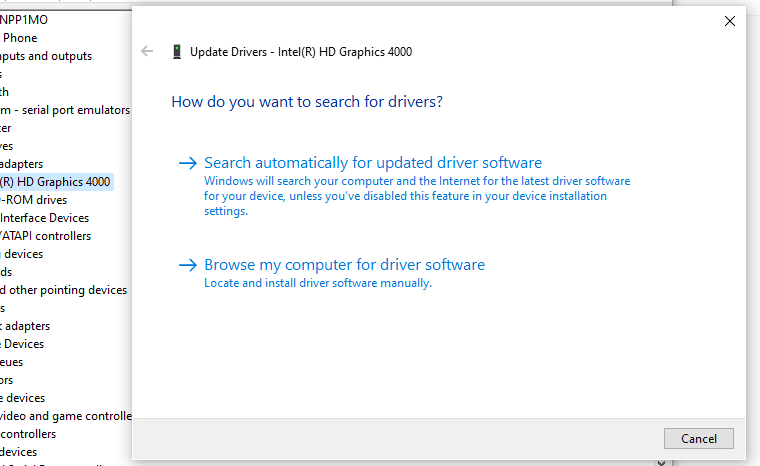
Task: Select ROM drives category in Device Manager
Action: pos(33,200)
